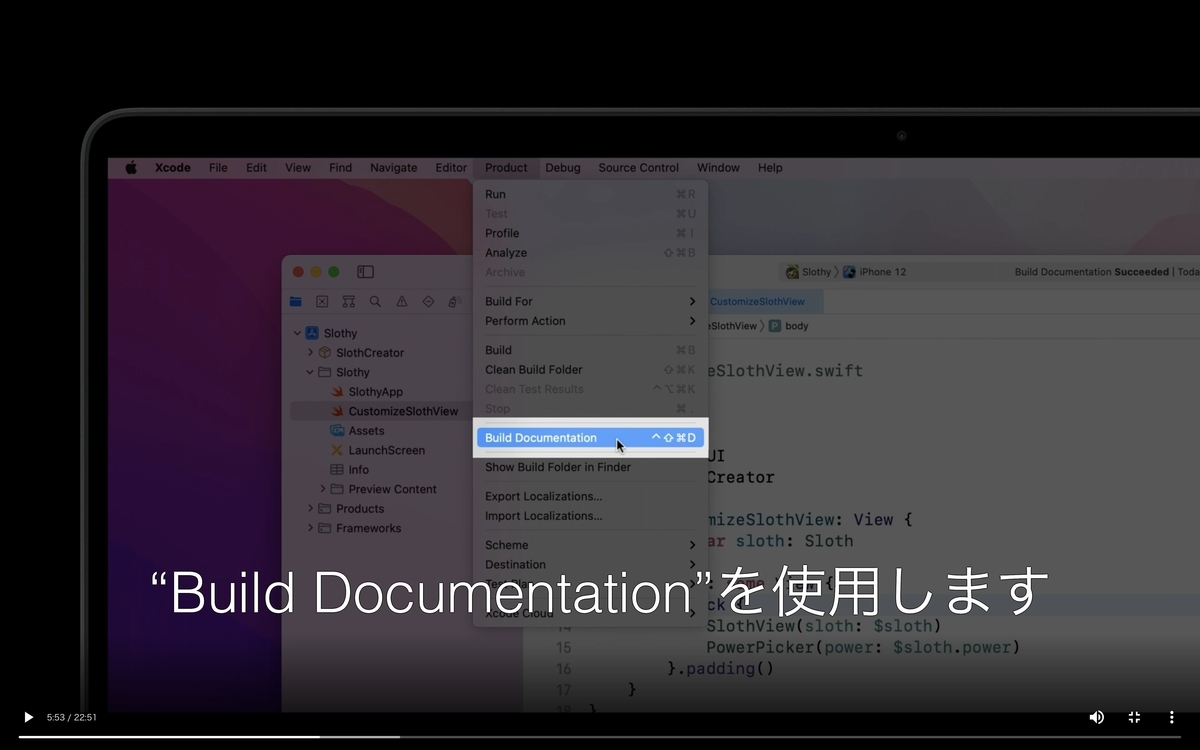The width and height of the screenshot is (1200, 750).
Task: Exit full screen mode
Action: (x=1134, y=717)
